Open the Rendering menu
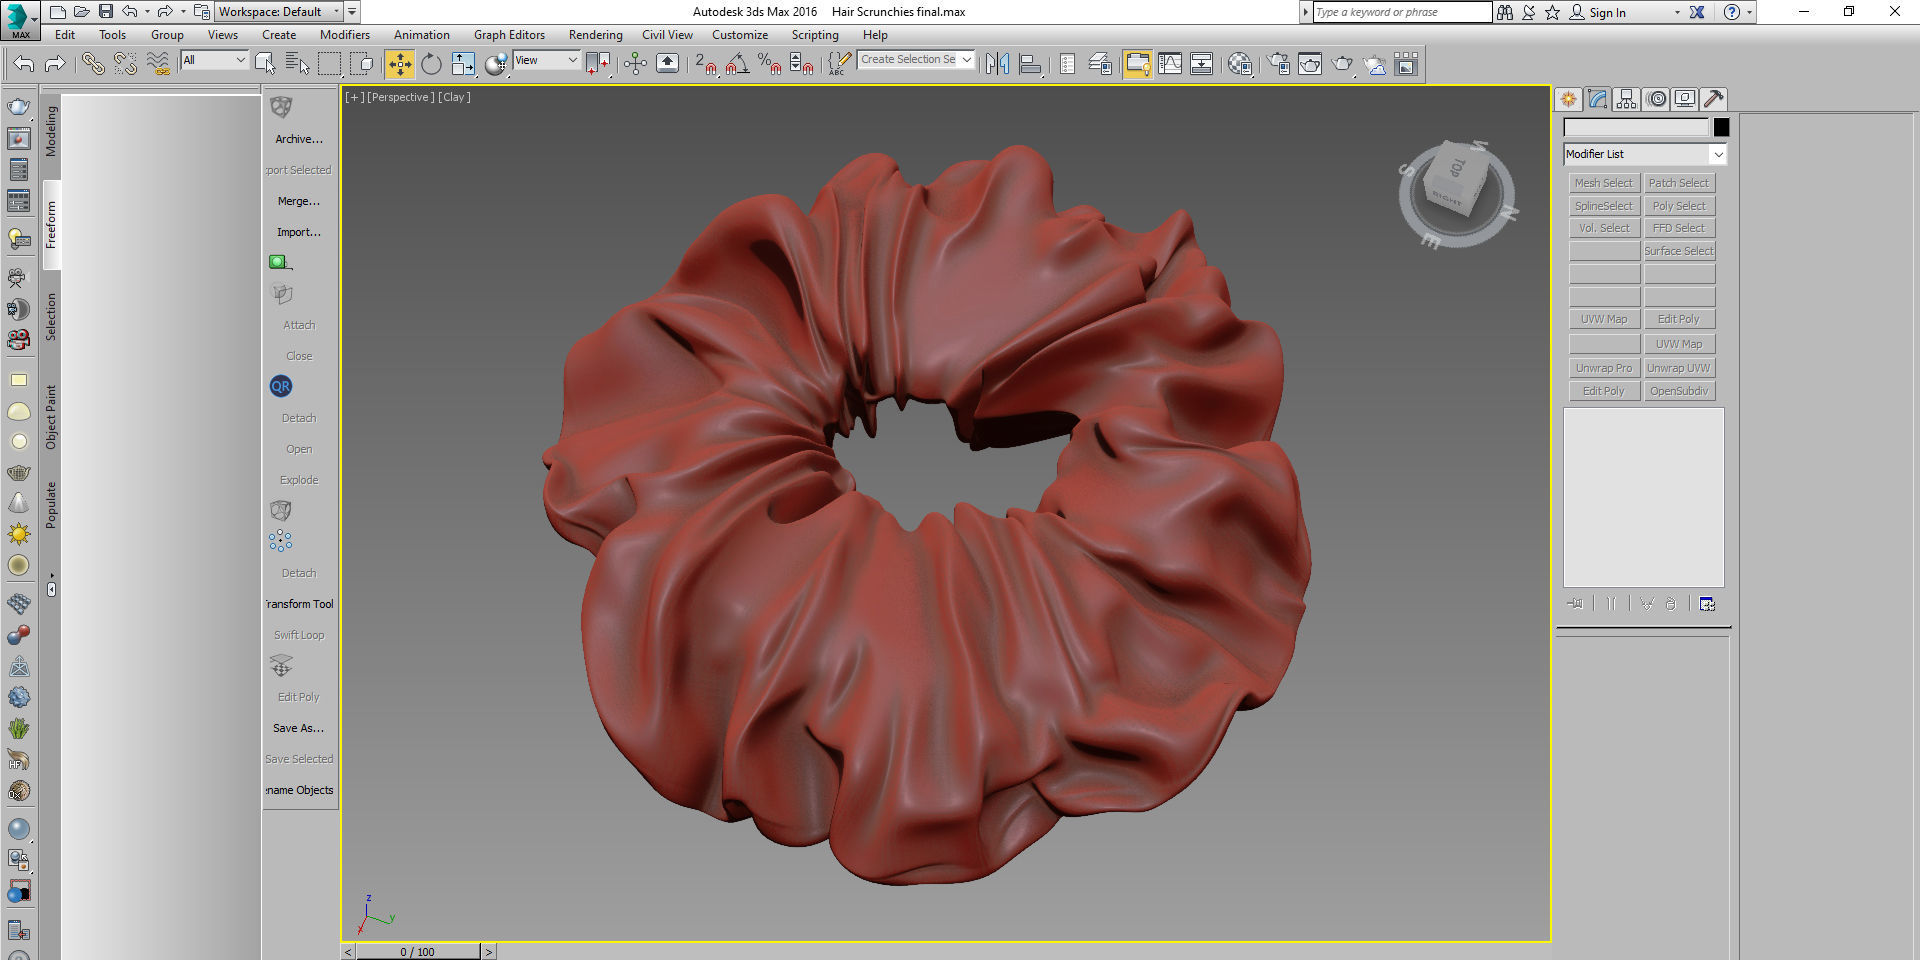Viewport: 1920px width, 960px height. point(596,35)
